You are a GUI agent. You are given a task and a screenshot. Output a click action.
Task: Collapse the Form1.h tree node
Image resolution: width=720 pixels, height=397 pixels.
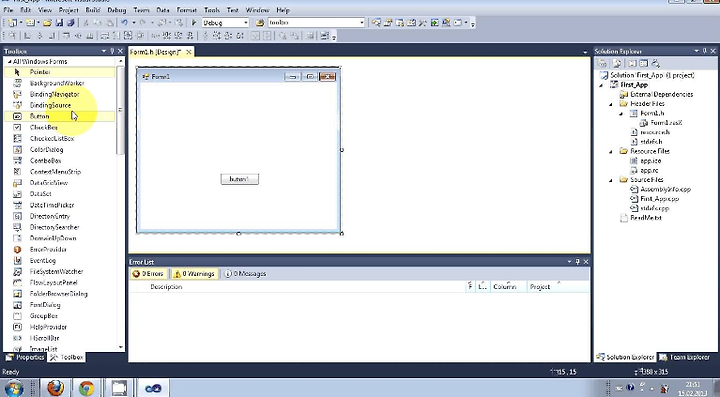click(621, 113)
